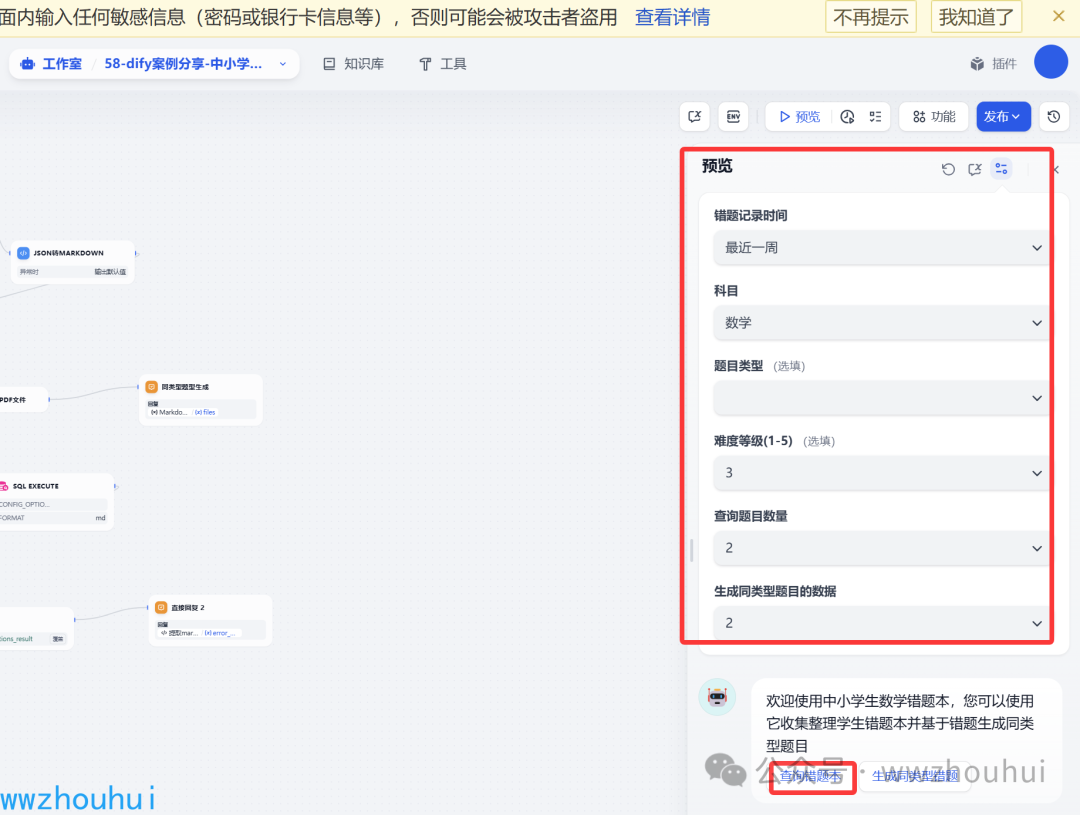1080x815 pixels.
Task: Open the 科目 dropdown showing 数学
Action: coord(881,322)
